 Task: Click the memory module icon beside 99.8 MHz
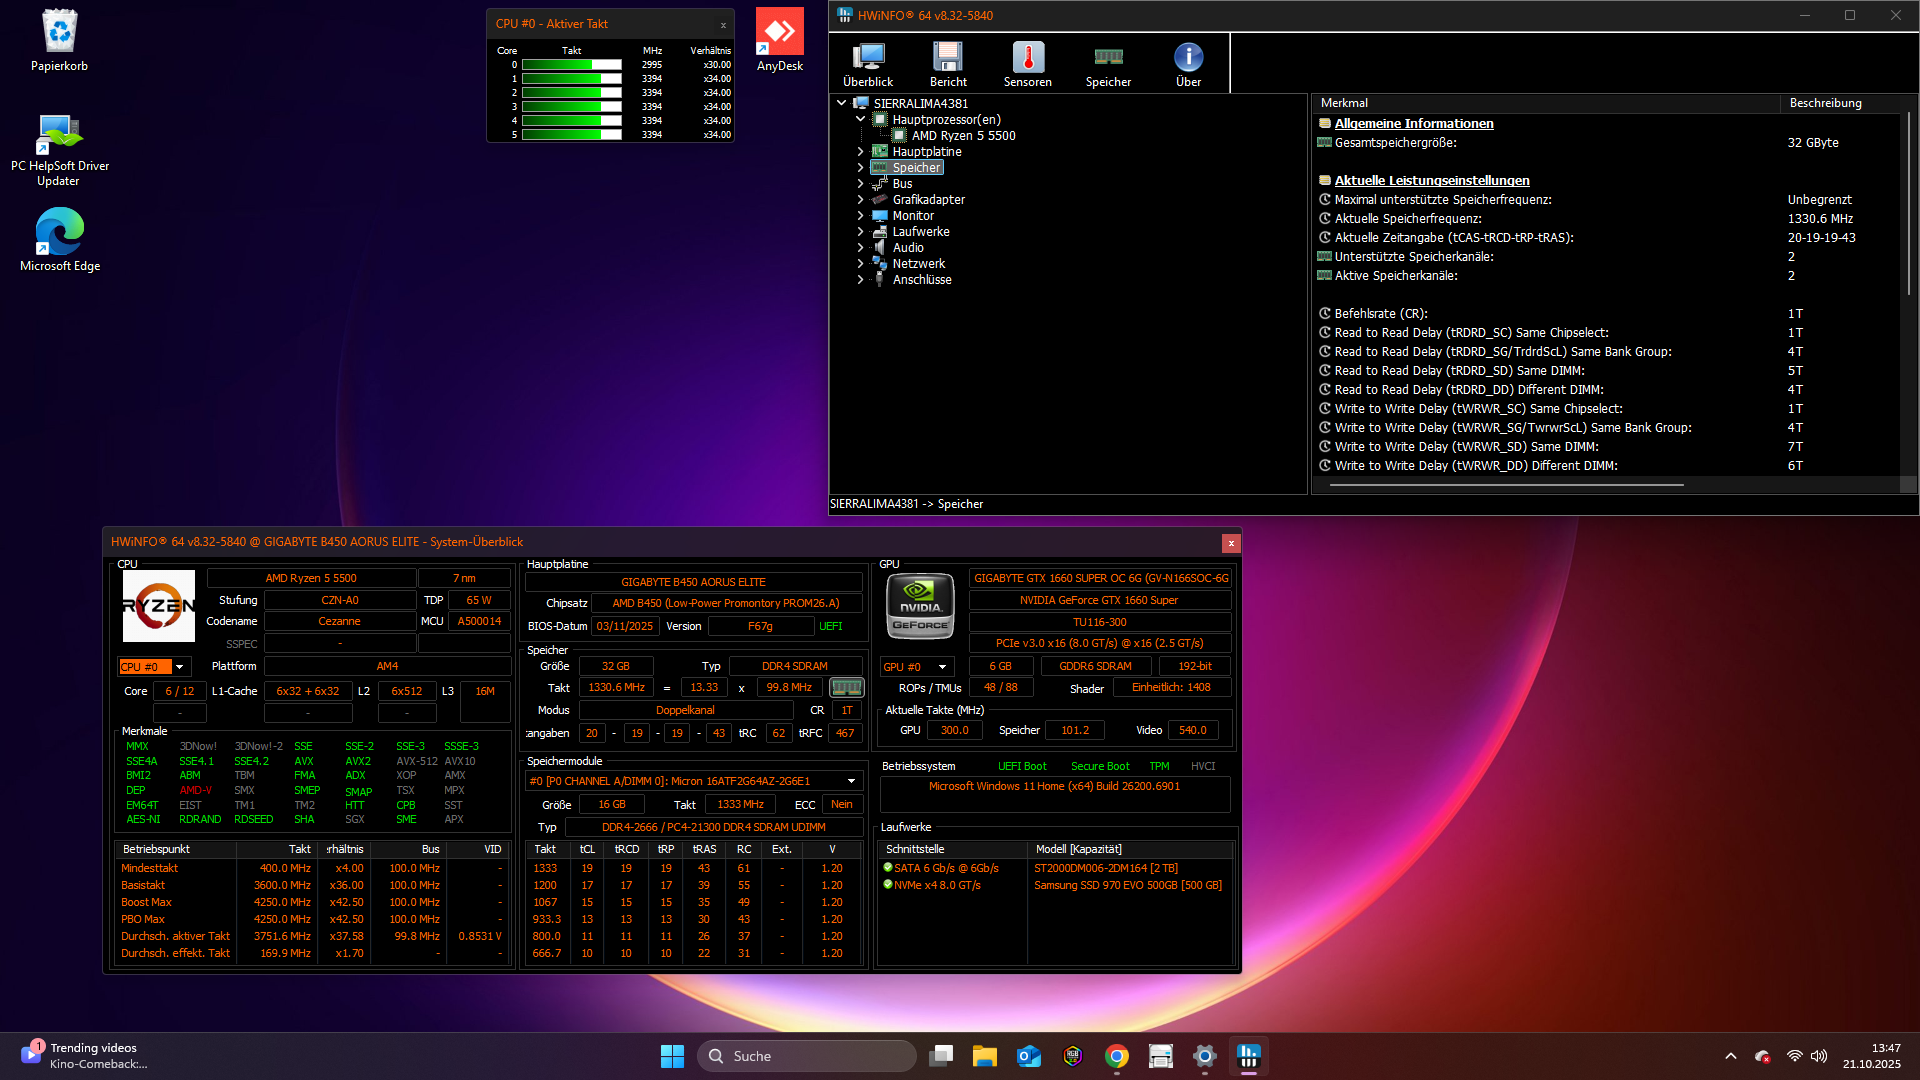[846, 688]
